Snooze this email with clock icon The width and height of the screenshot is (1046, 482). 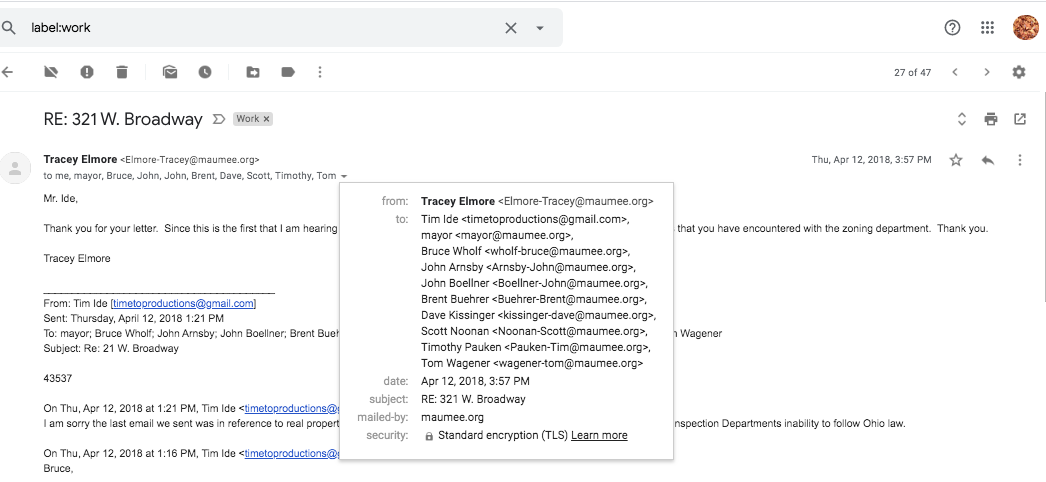tap(205, 72)
